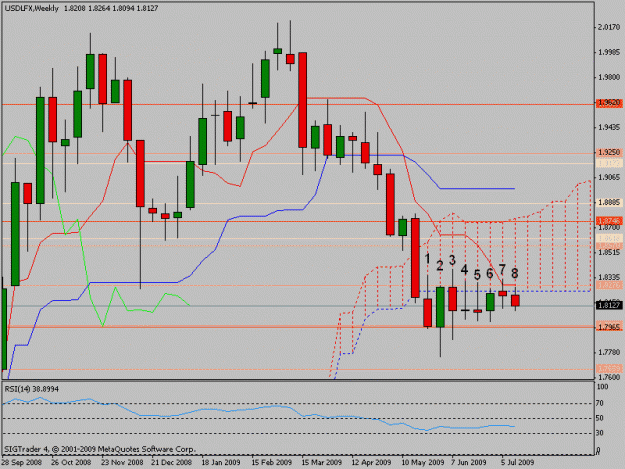Click the 18 Jan 2009 date label
The height and width of the screenshot is (469, 625).
click(221, 462)
